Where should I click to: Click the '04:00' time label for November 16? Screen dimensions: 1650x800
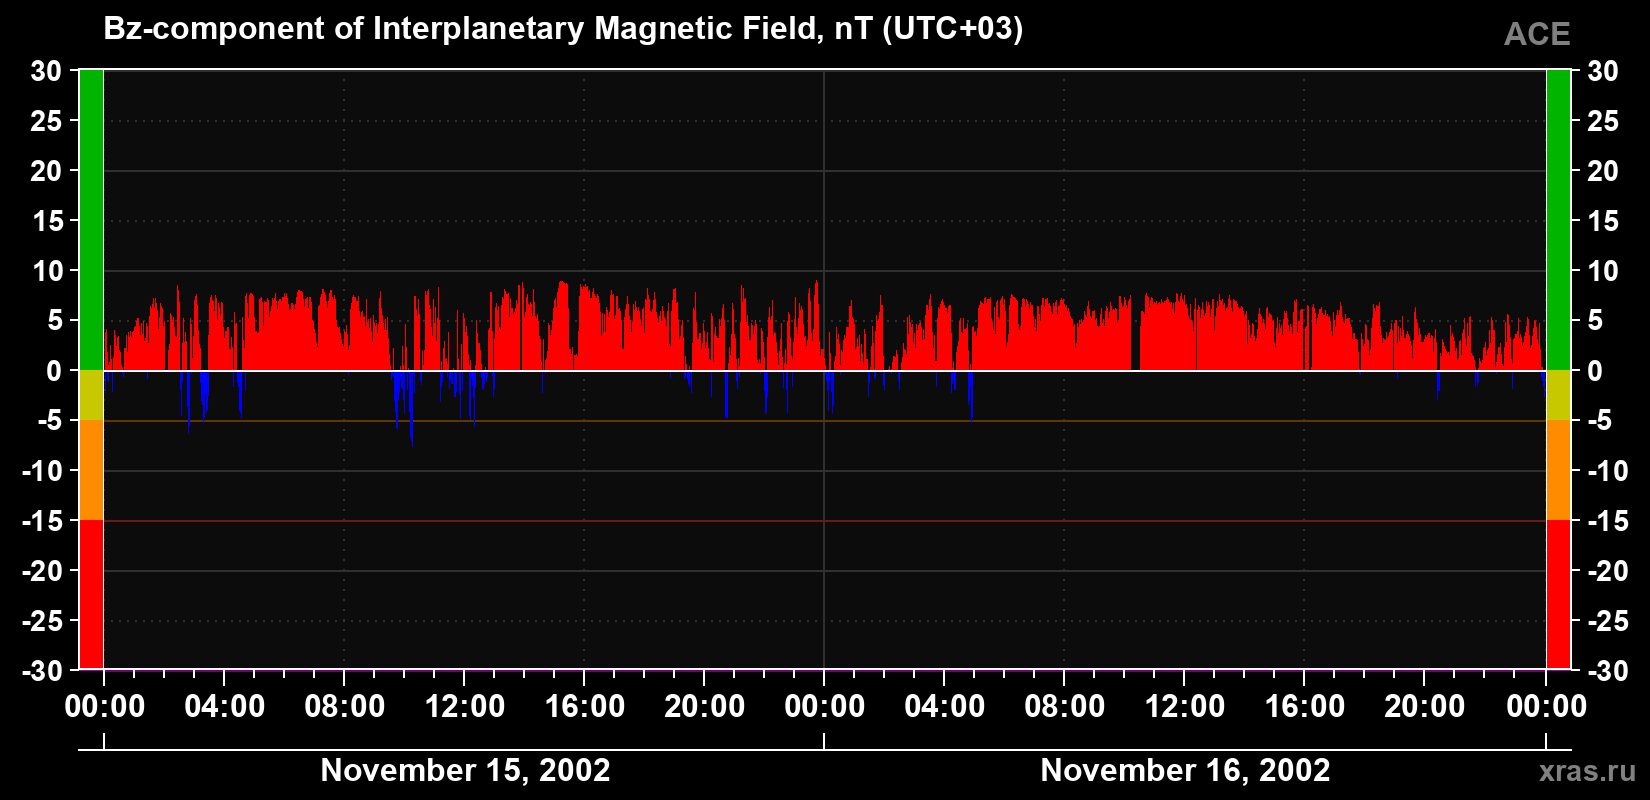(945, 707)
